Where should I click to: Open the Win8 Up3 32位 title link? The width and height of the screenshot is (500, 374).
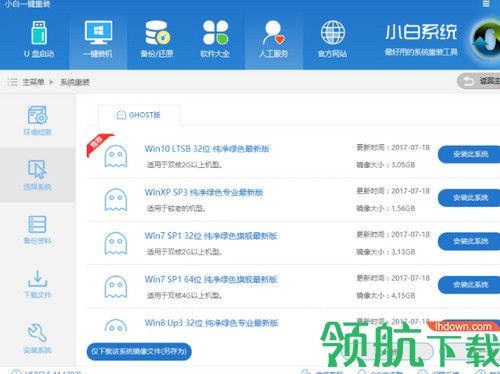(211, 323)
